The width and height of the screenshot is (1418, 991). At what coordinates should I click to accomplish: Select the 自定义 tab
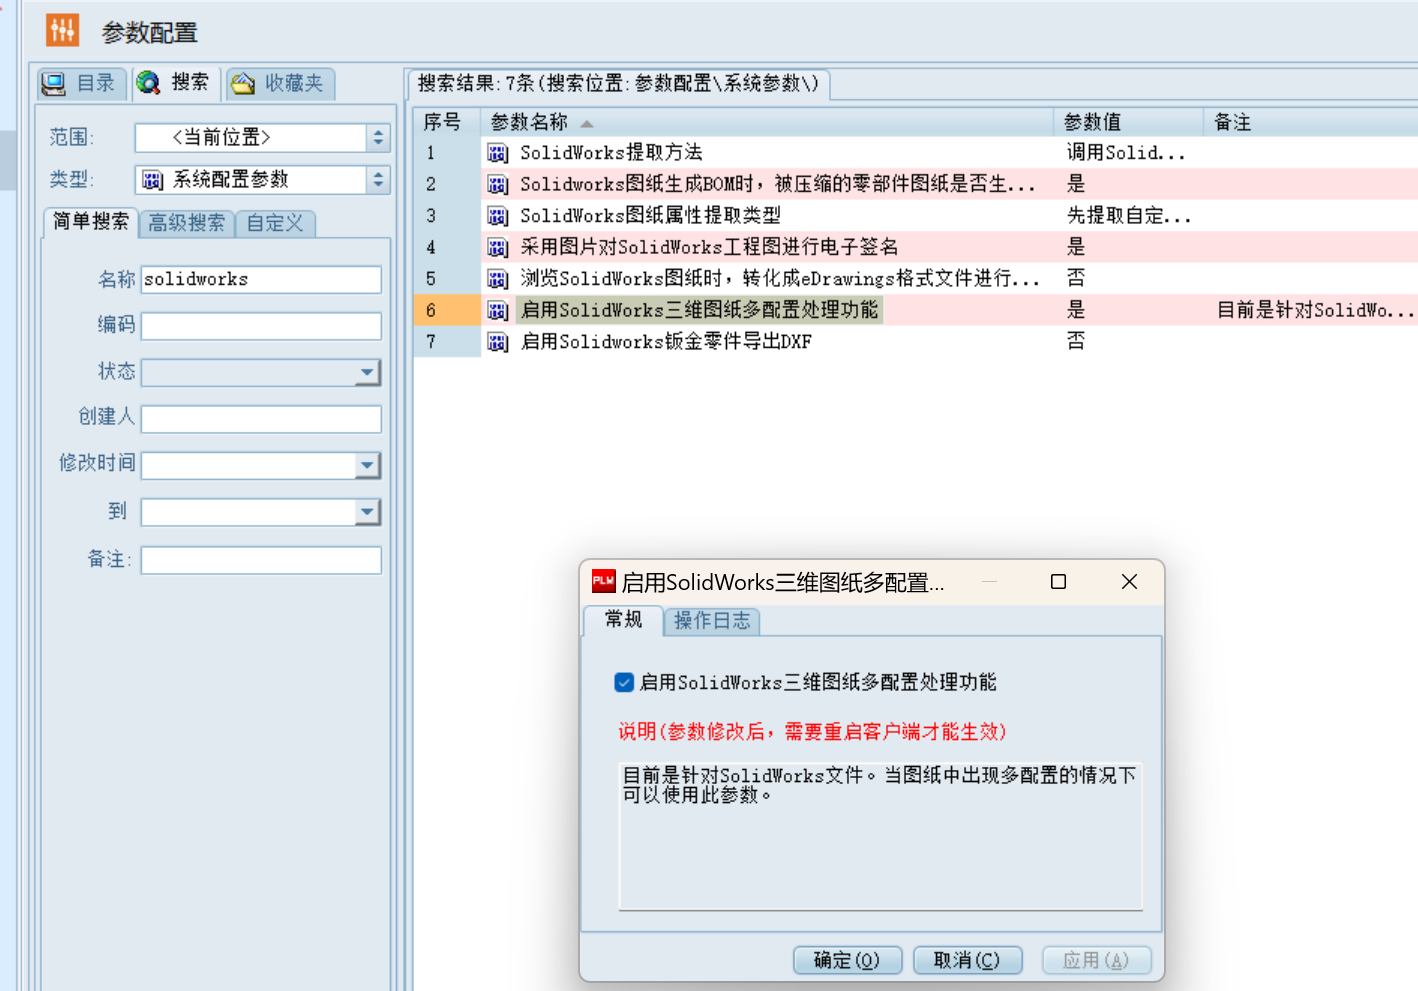tap(275, 223)
